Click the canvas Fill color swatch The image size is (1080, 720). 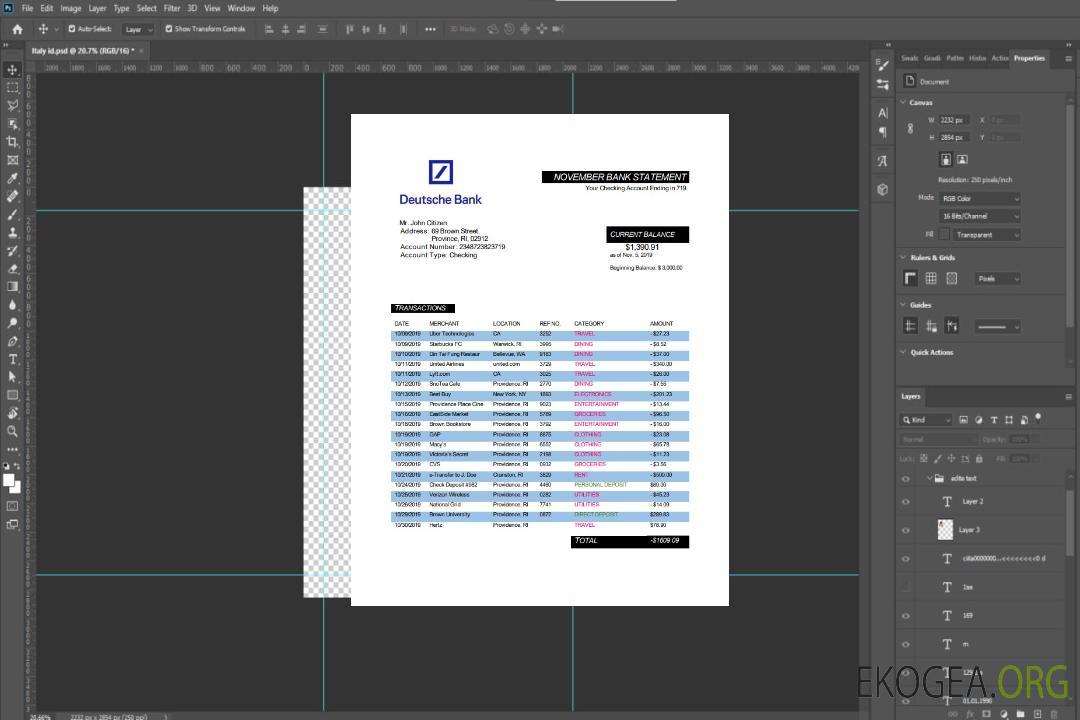coord(944,235)
